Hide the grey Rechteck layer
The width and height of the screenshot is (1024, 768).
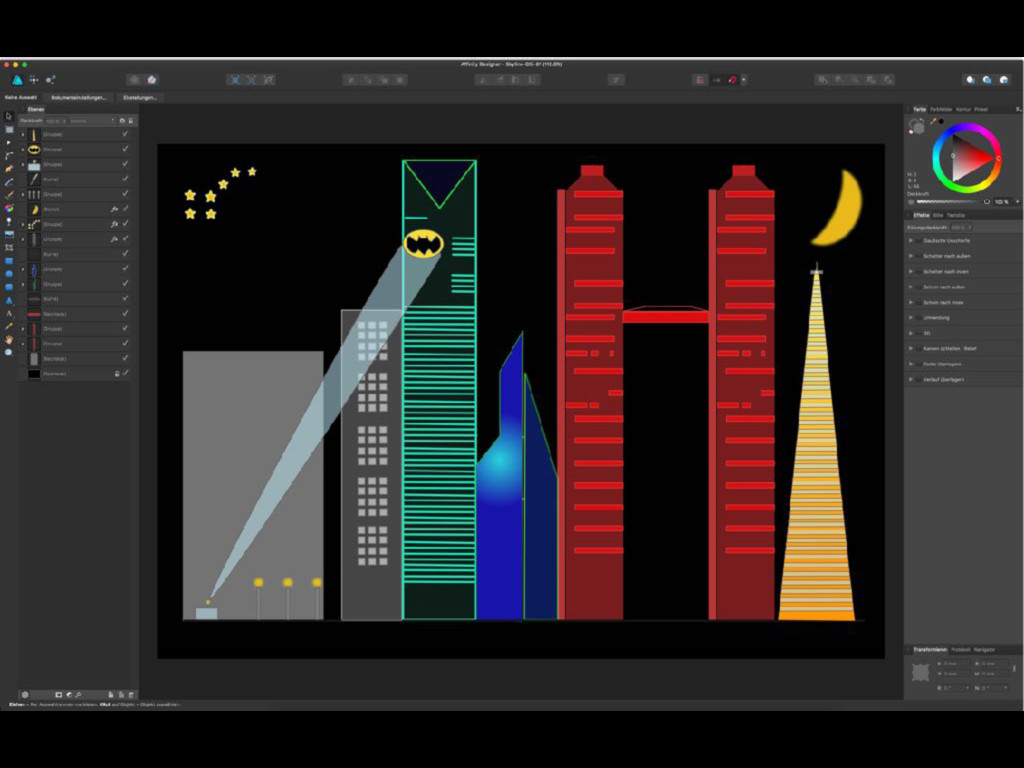pyautogui.click(x=125, y=359)
